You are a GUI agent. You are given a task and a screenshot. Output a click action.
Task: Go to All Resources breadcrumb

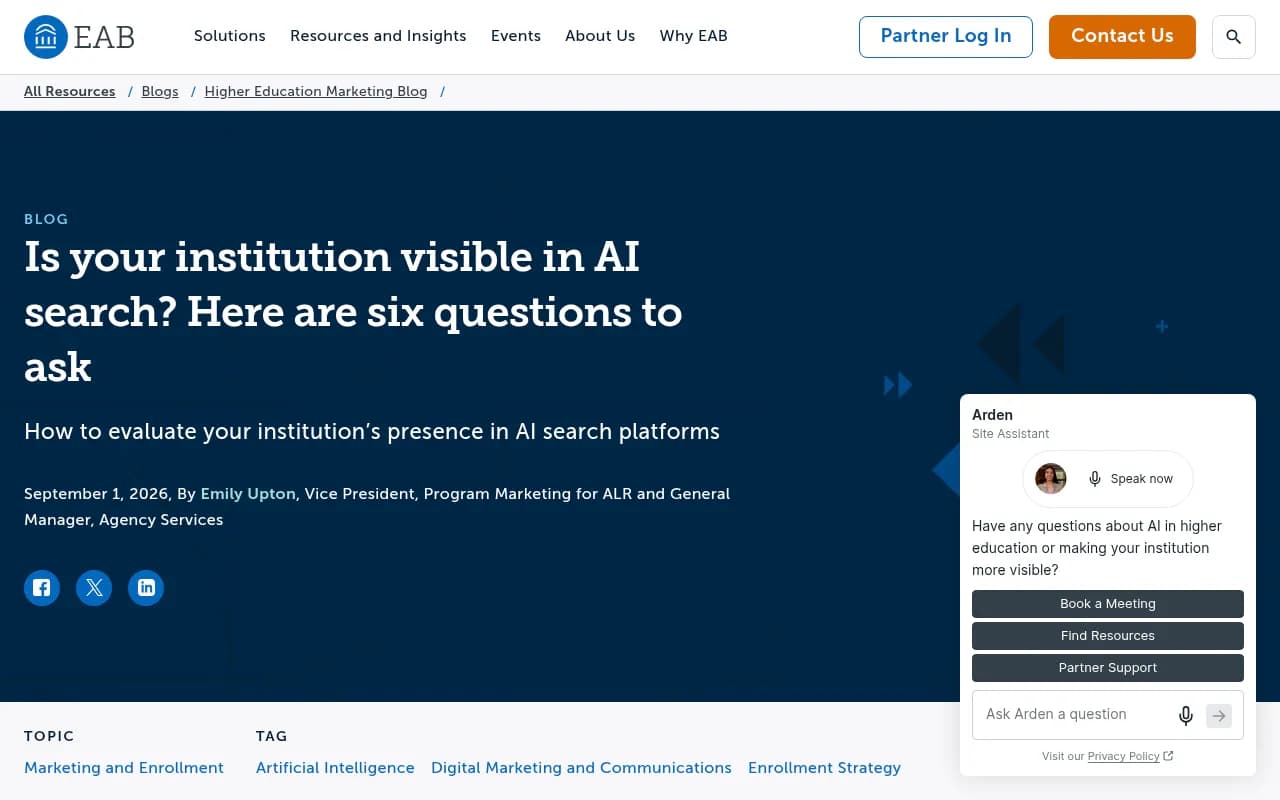(70, 92)
